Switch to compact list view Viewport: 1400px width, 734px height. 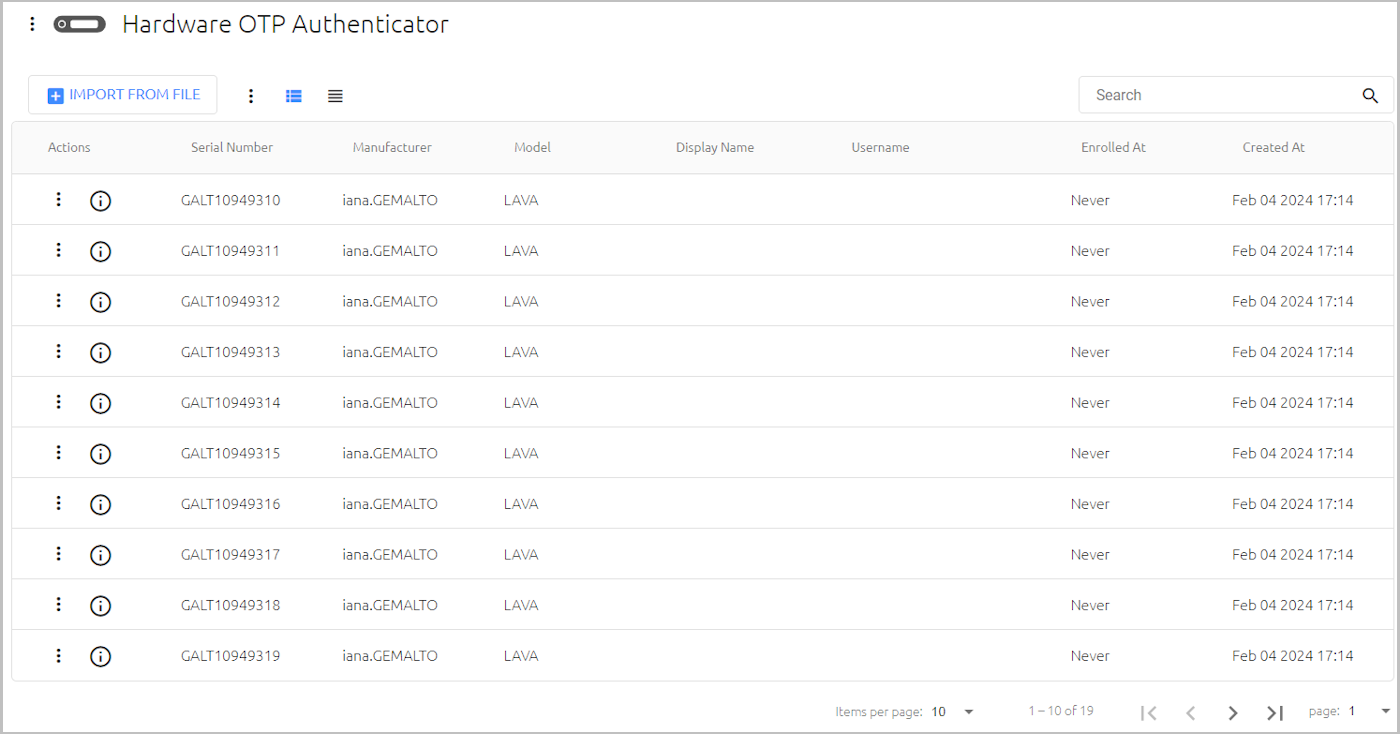pyautogui.click(x=335, y=96)
